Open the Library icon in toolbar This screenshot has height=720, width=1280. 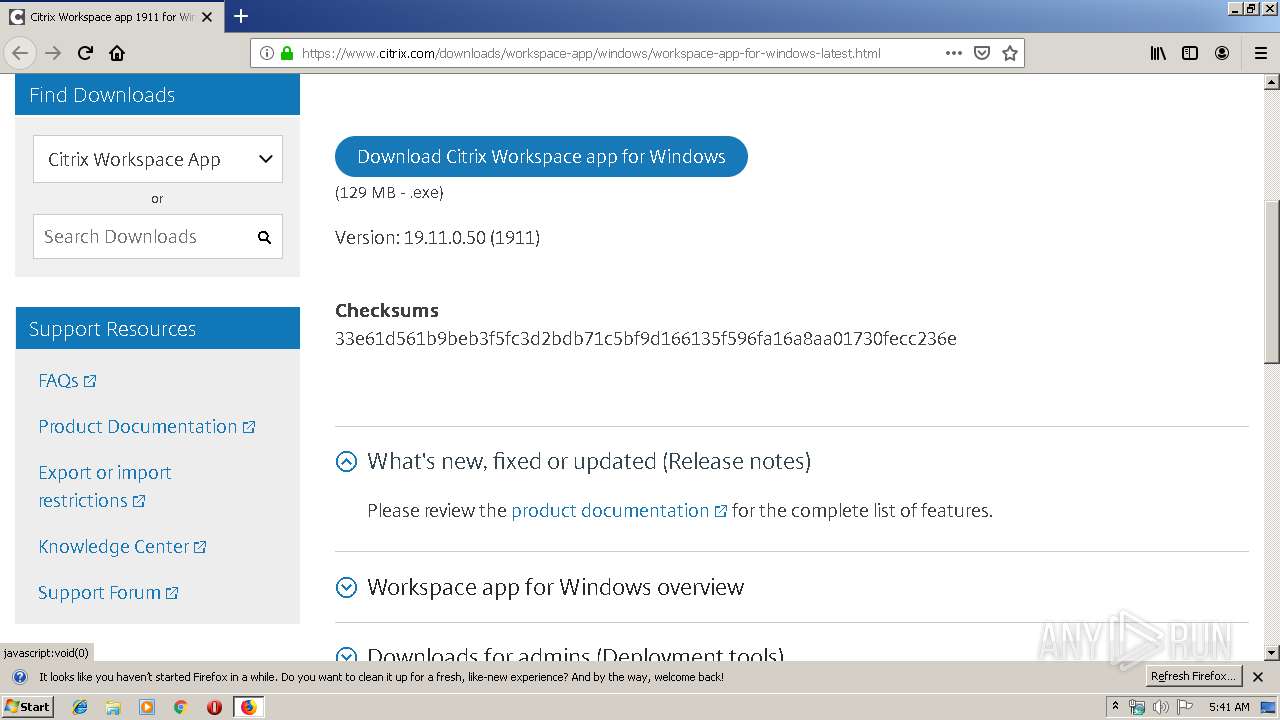1158,53
